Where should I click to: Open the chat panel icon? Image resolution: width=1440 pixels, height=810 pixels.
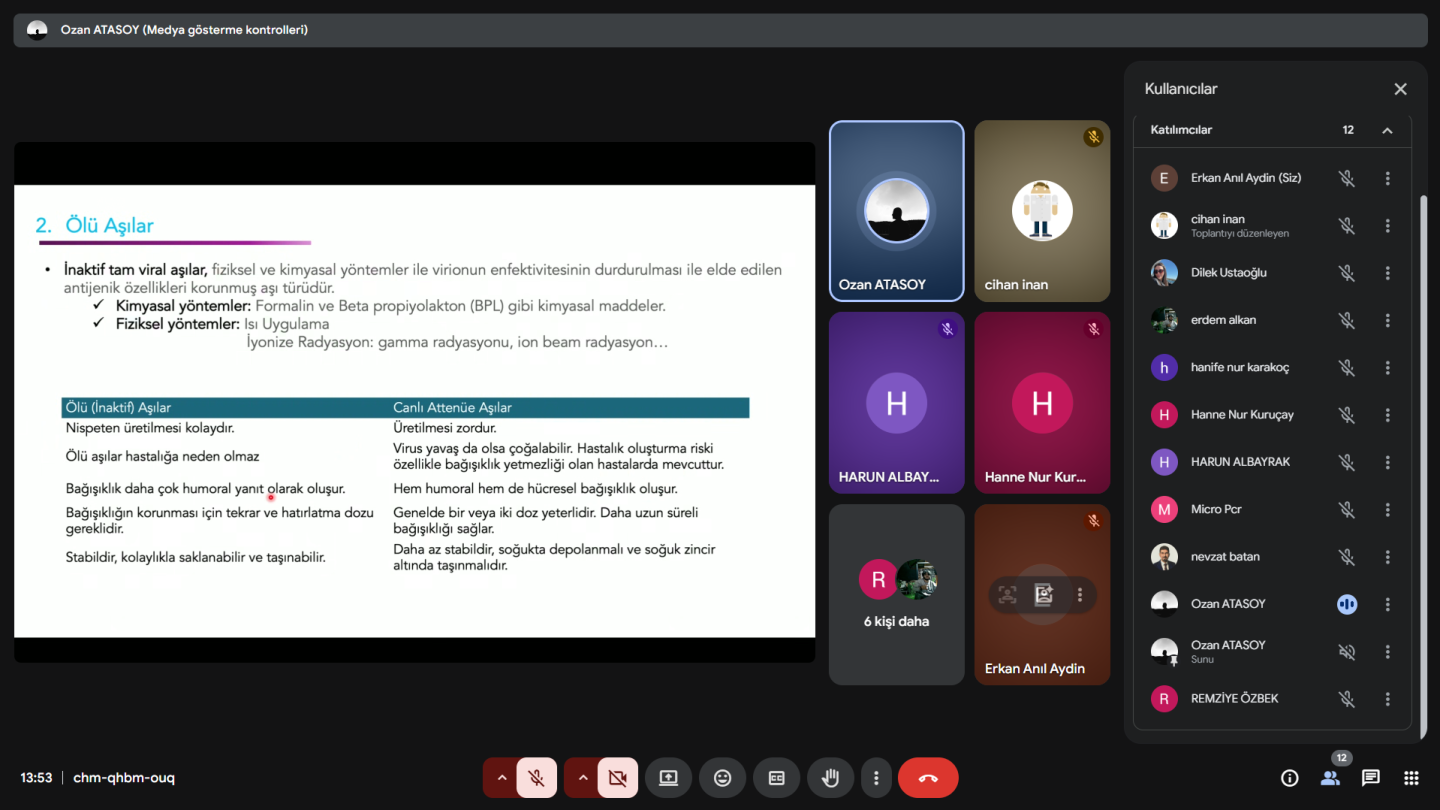pos(1370,778)
